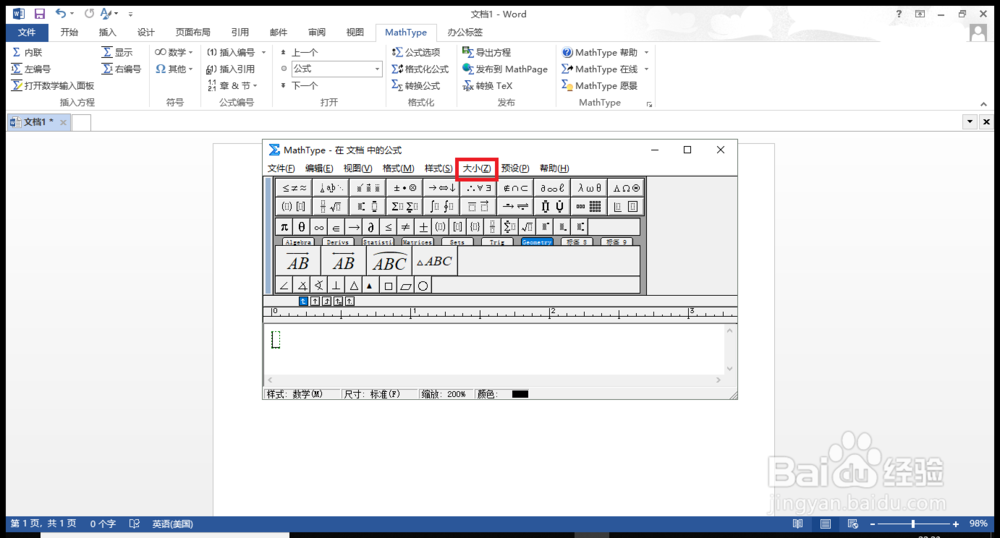Insert the triangle ABC expression
The image size is (1000, 538).
pos(435,261)
